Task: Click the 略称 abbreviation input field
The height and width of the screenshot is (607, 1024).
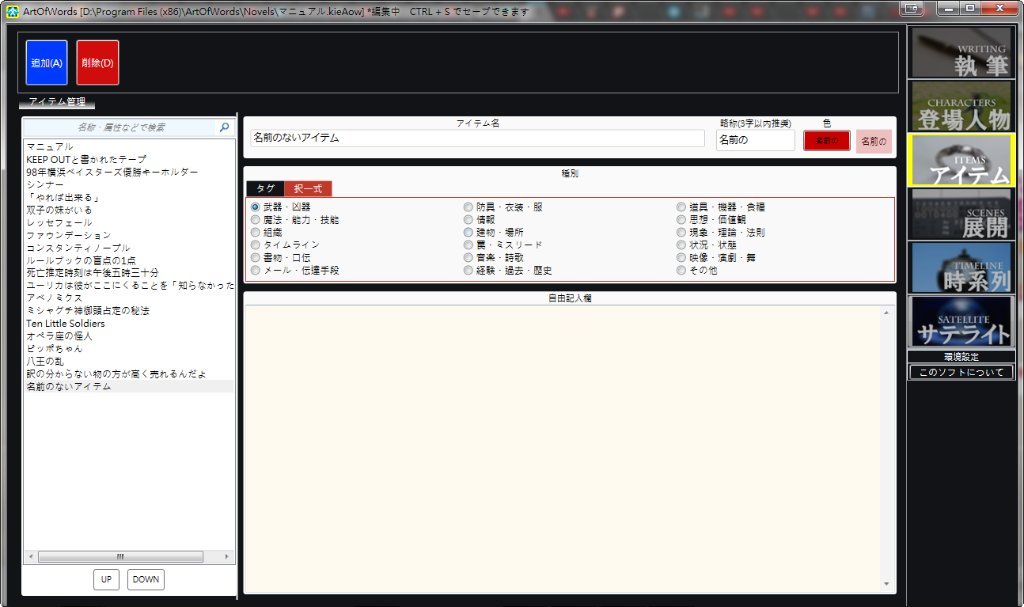Action: click(x=755, y=140)
